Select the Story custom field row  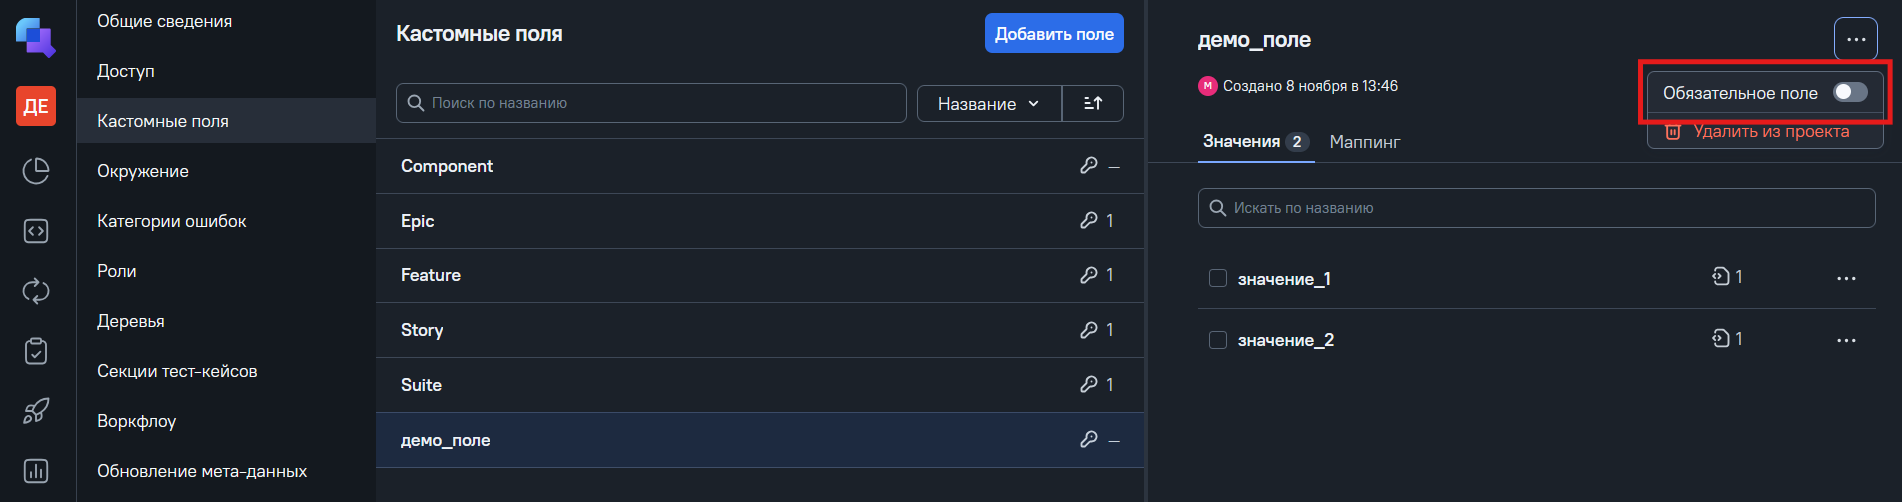coord(760,330)
